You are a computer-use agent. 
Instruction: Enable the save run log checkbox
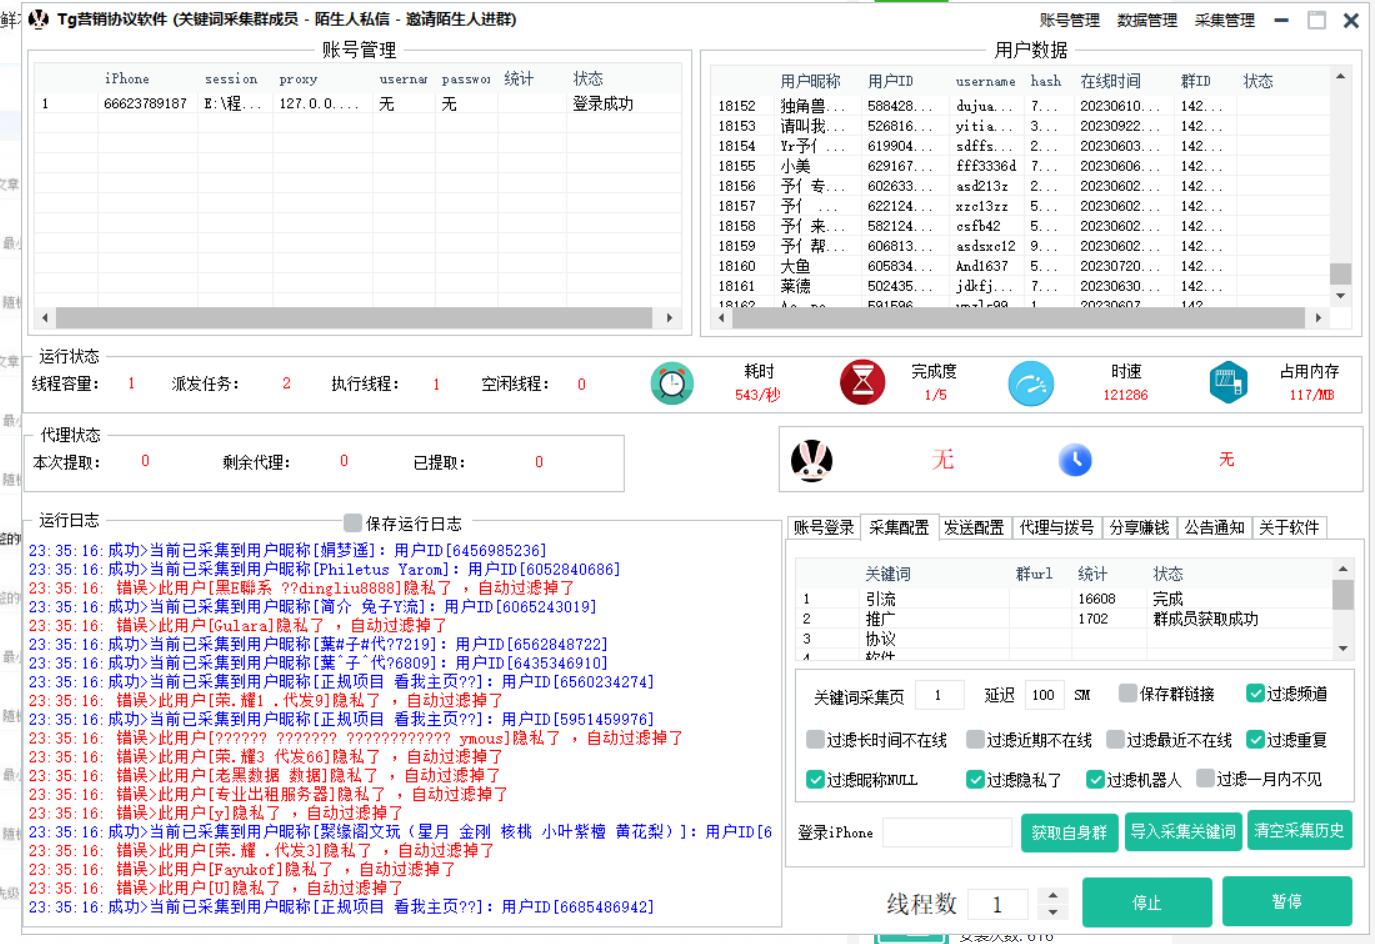pos(352,523)
